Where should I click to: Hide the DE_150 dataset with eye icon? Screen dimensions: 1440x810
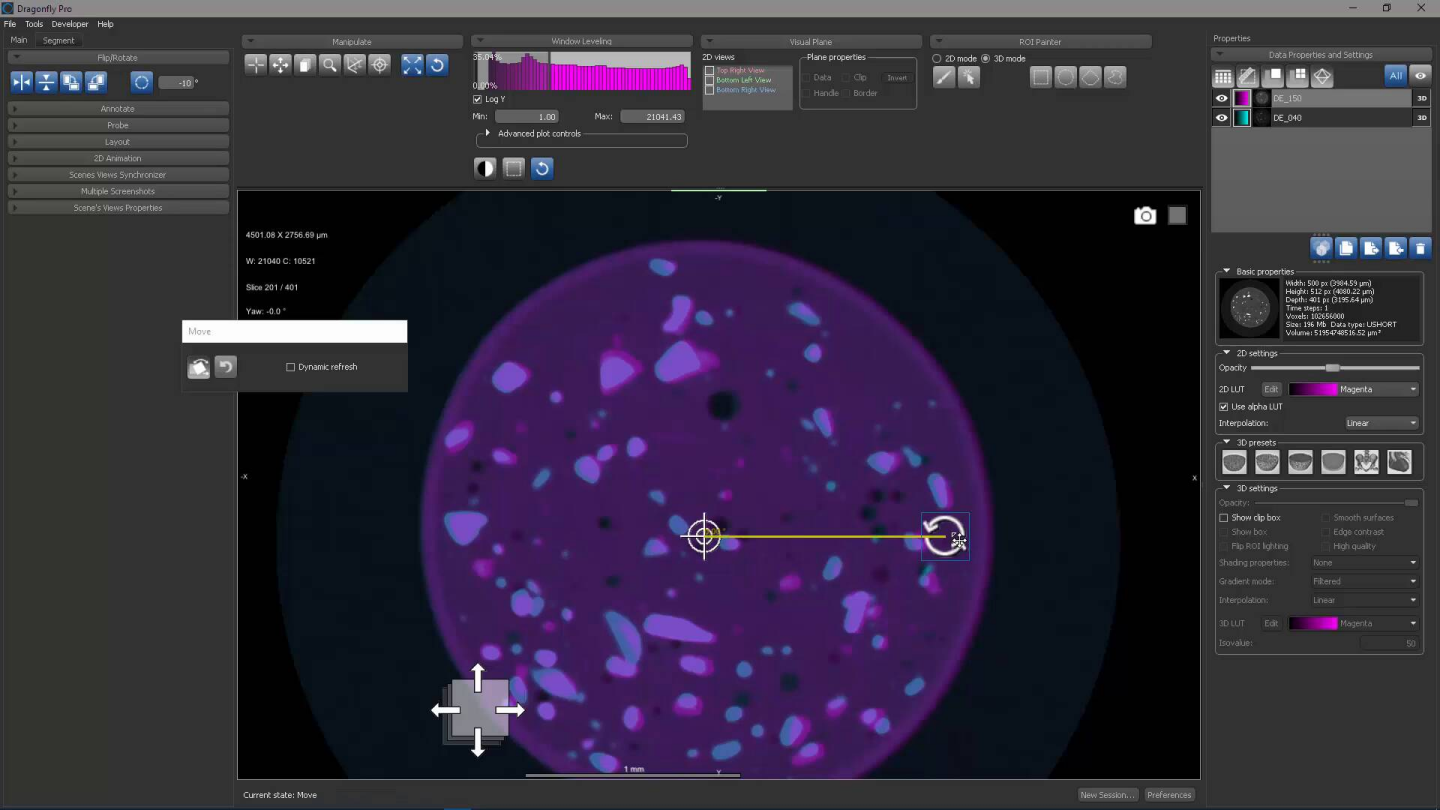1221,98
